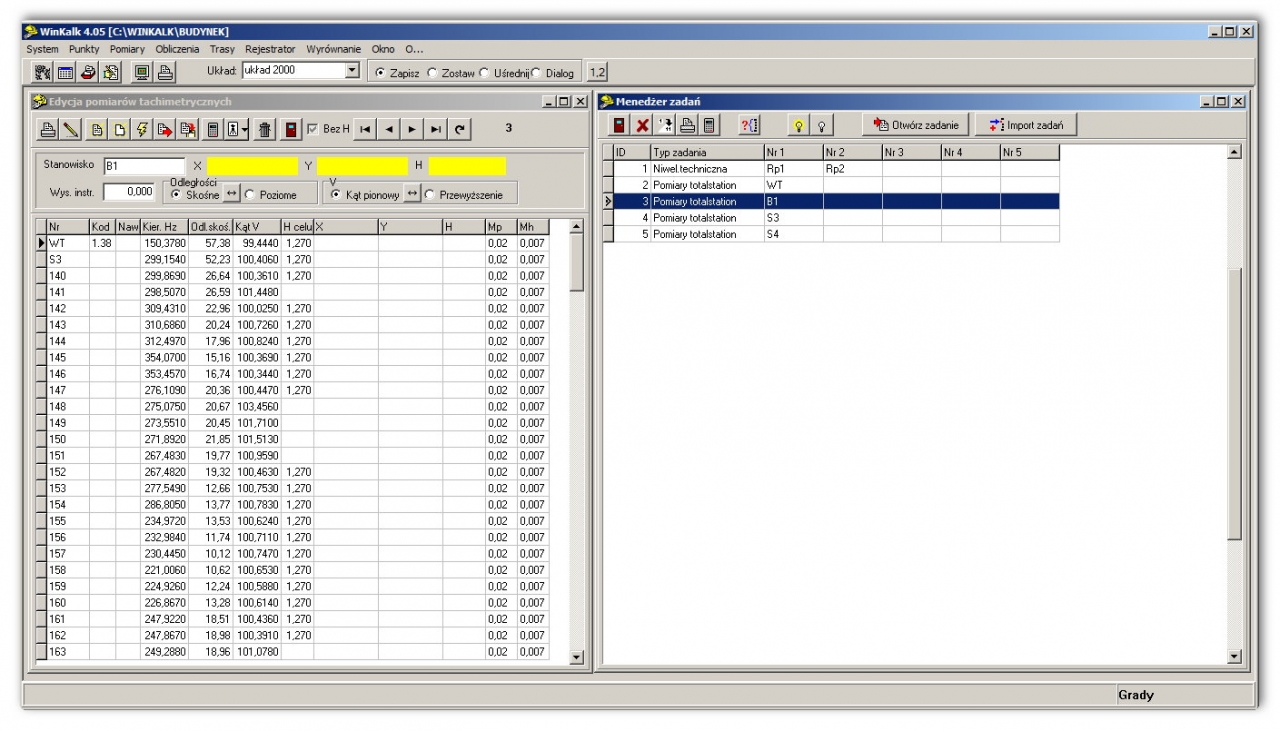1280x731 pixels.
Task: Click the yellow H height field
Action: click(x=467, y=166)
